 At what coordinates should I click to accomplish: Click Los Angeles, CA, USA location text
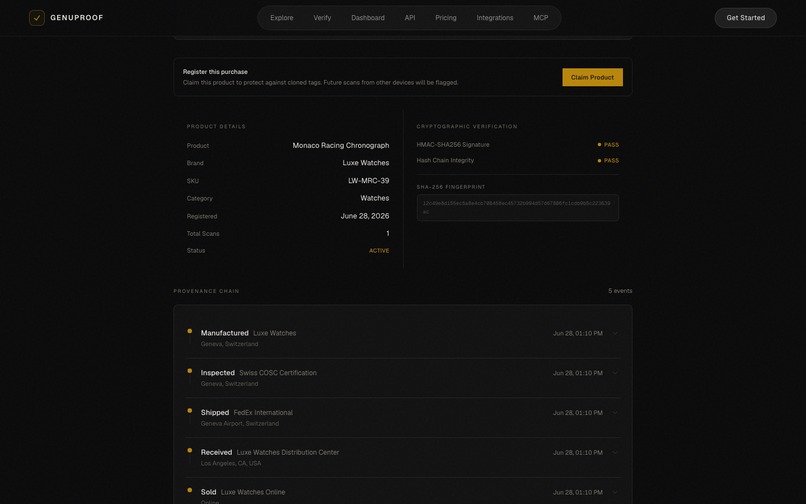(x=231, y=463)
